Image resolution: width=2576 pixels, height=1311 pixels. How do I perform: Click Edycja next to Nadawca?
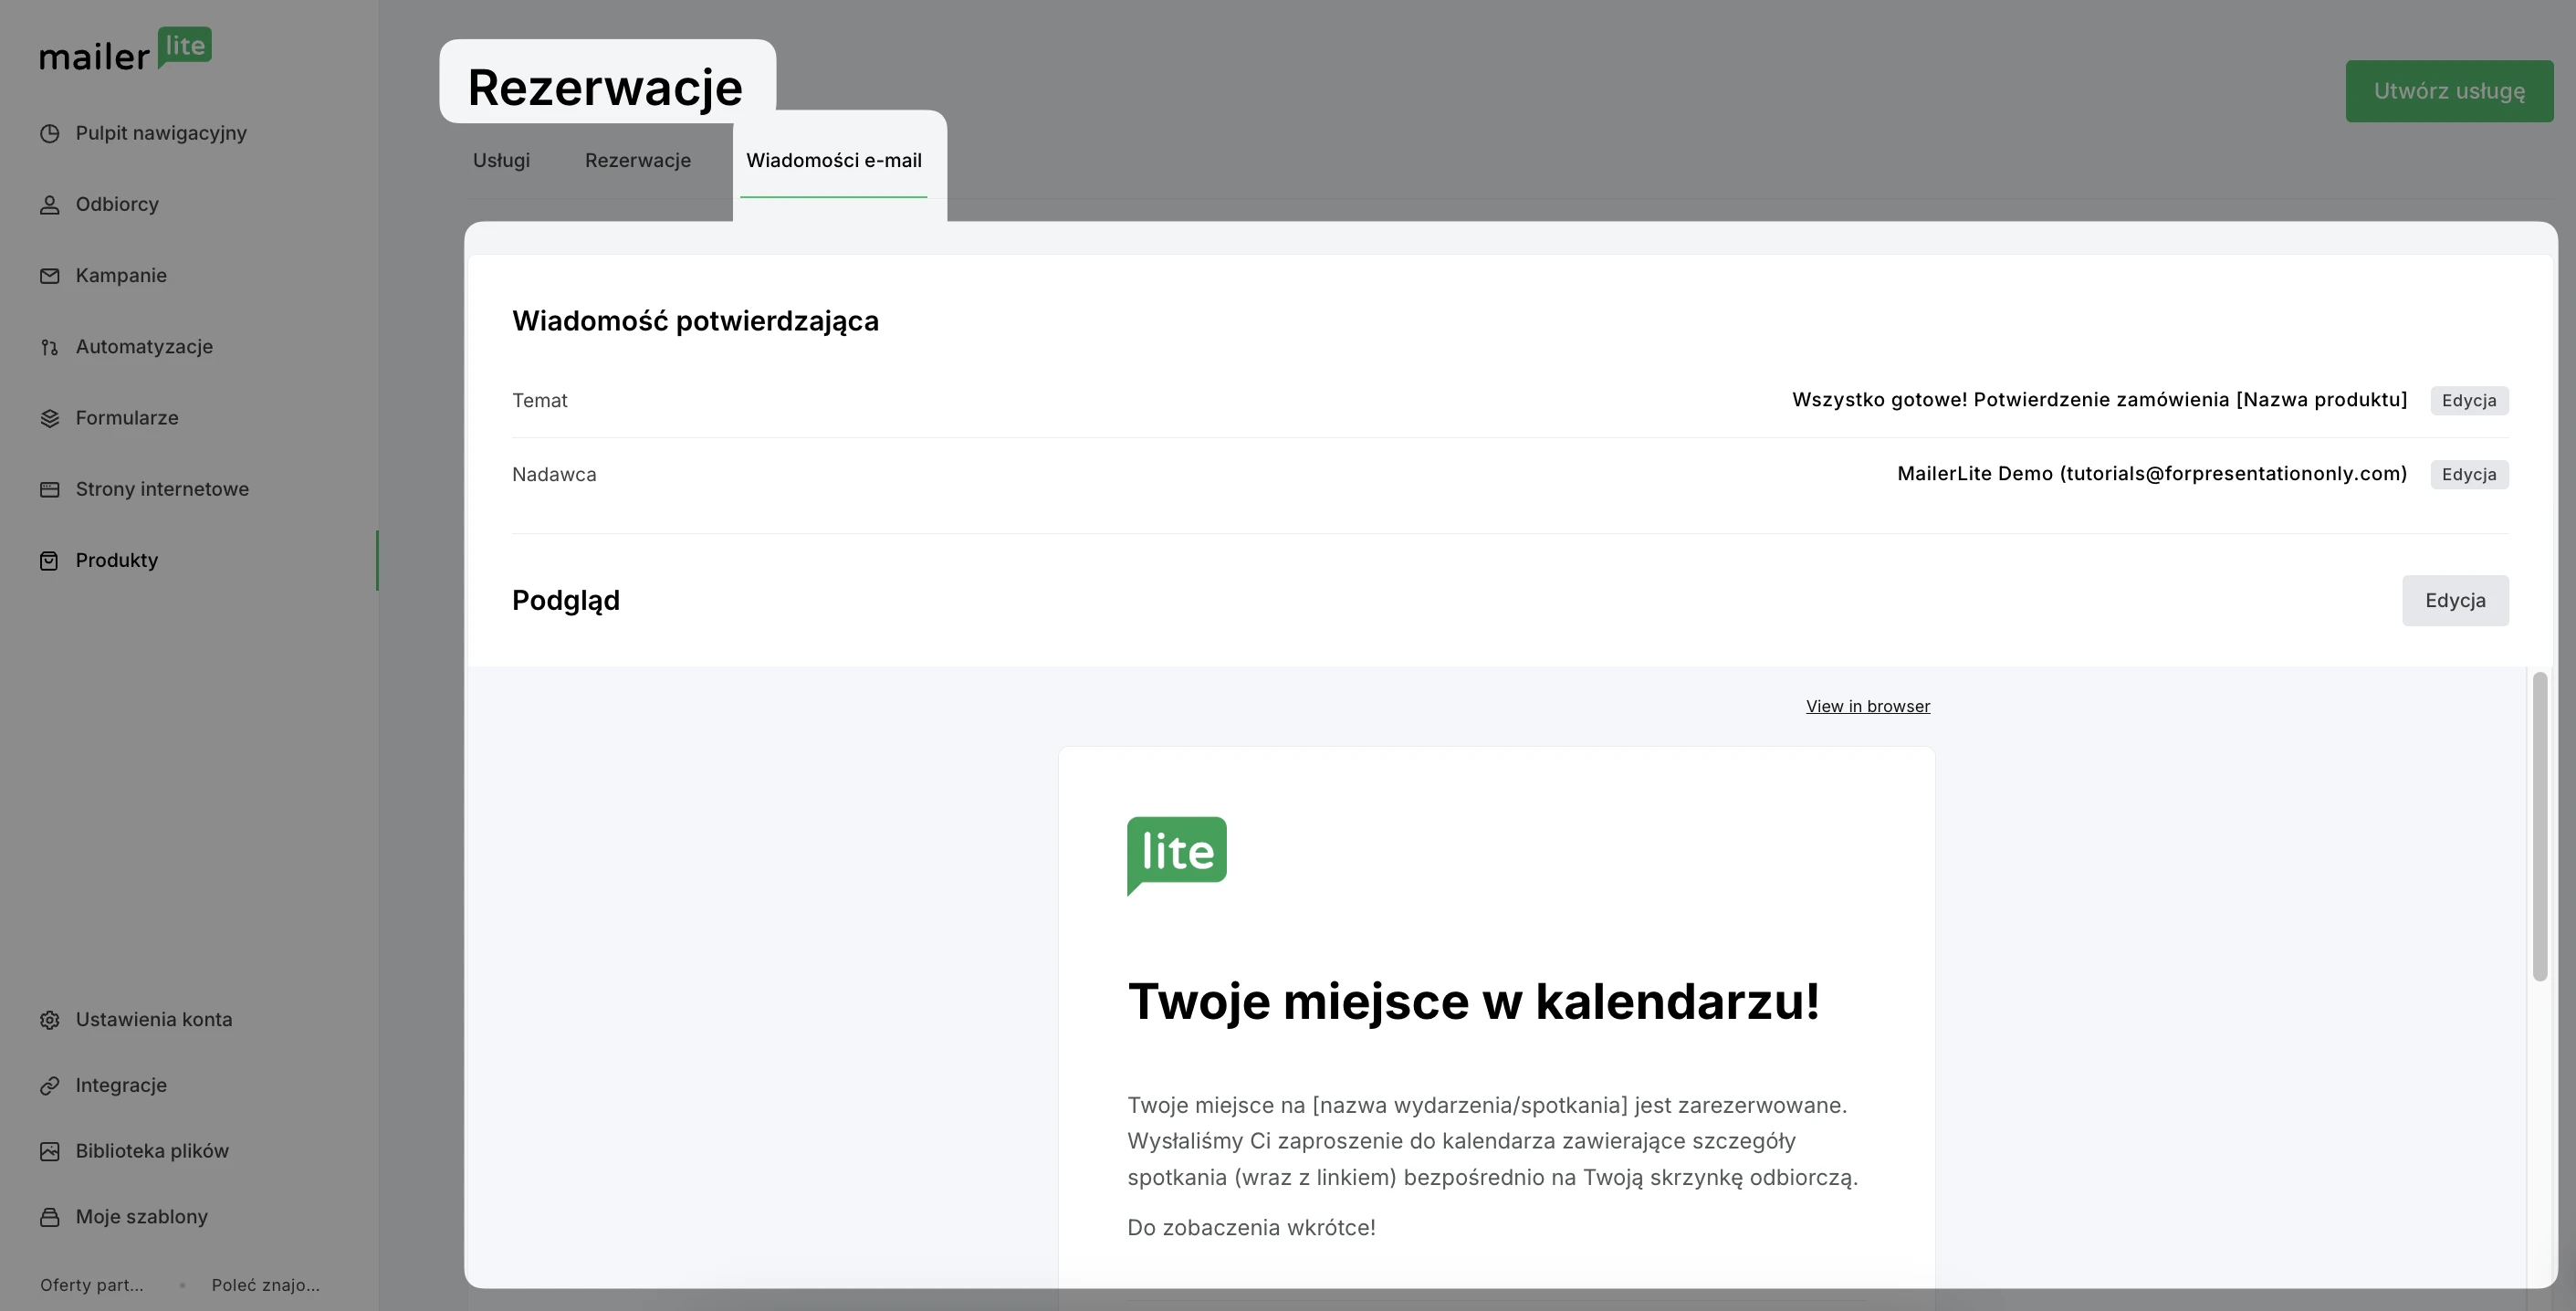(2468, 474)
